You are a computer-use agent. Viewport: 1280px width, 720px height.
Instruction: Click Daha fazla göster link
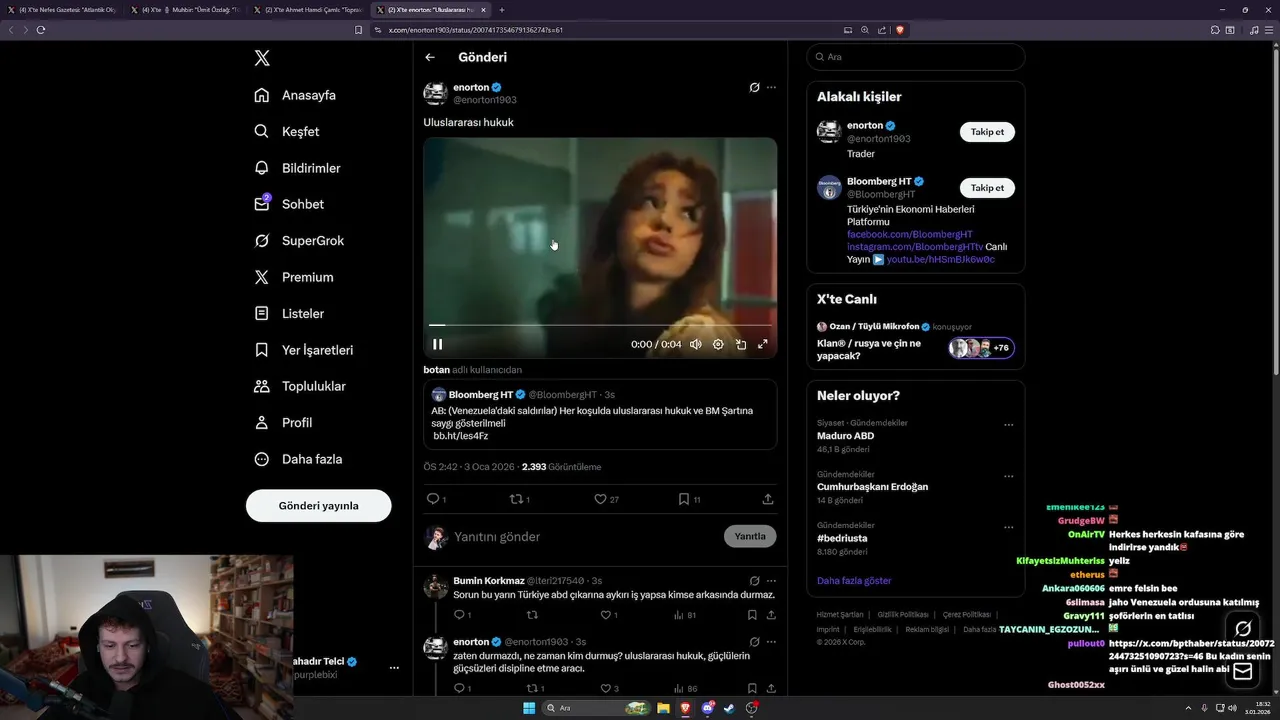853,580
